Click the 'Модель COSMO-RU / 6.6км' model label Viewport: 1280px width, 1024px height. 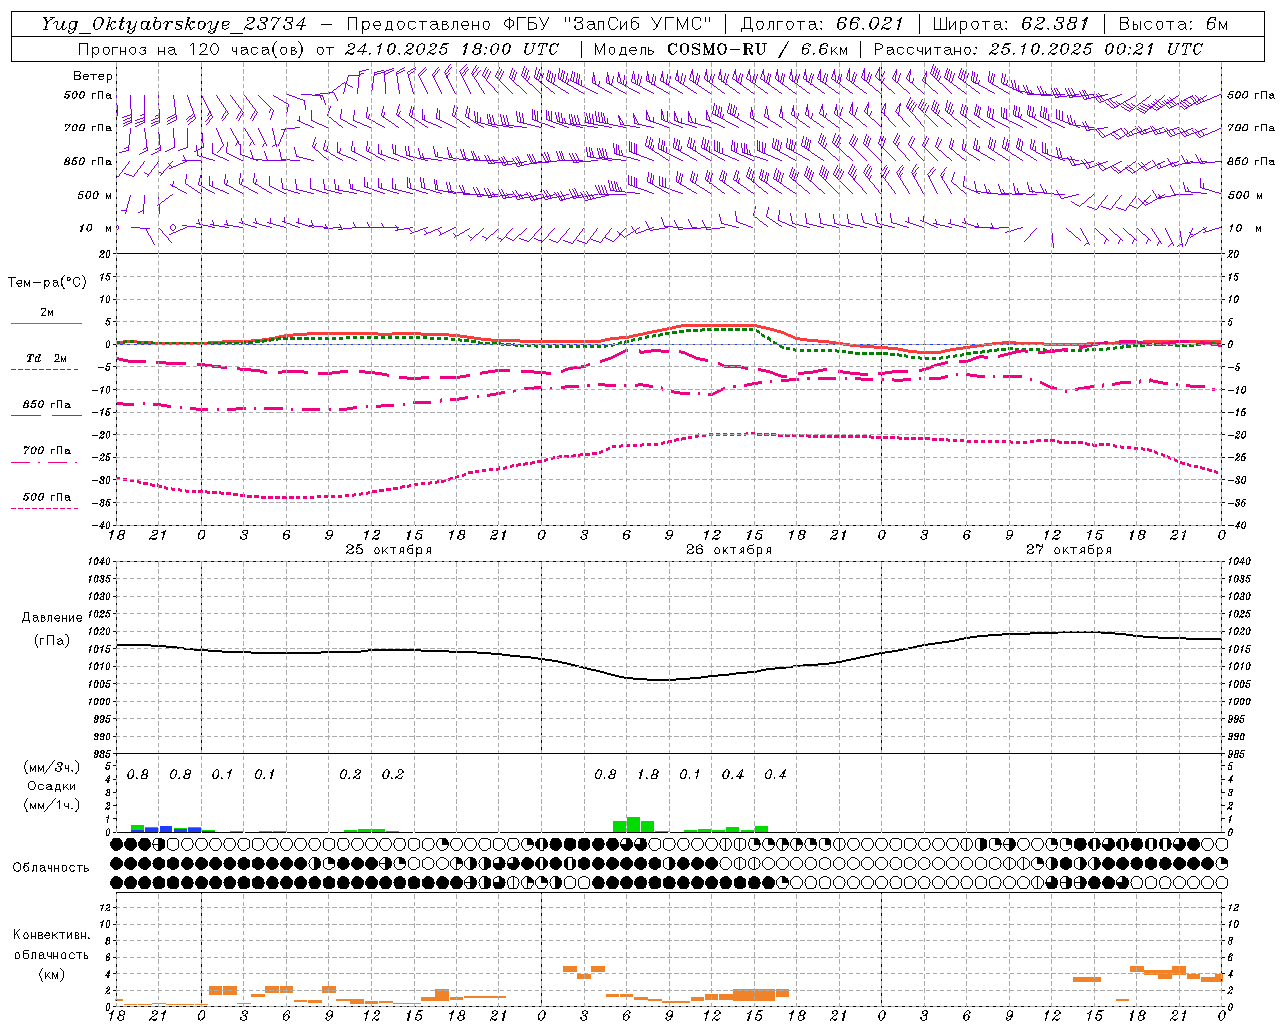click(721, 49)
